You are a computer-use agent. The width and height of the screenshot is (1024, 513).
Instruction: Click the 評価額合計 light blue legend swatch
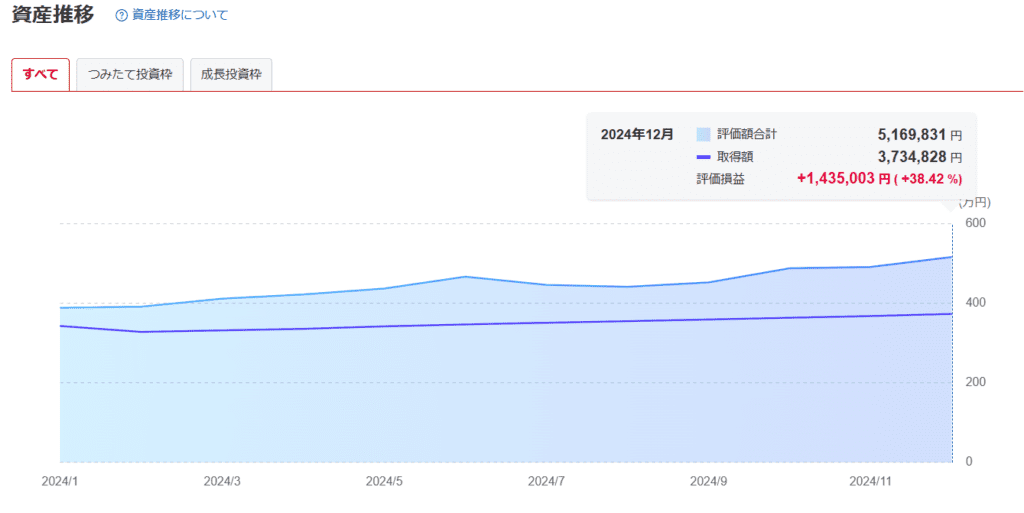coord(703,135)
